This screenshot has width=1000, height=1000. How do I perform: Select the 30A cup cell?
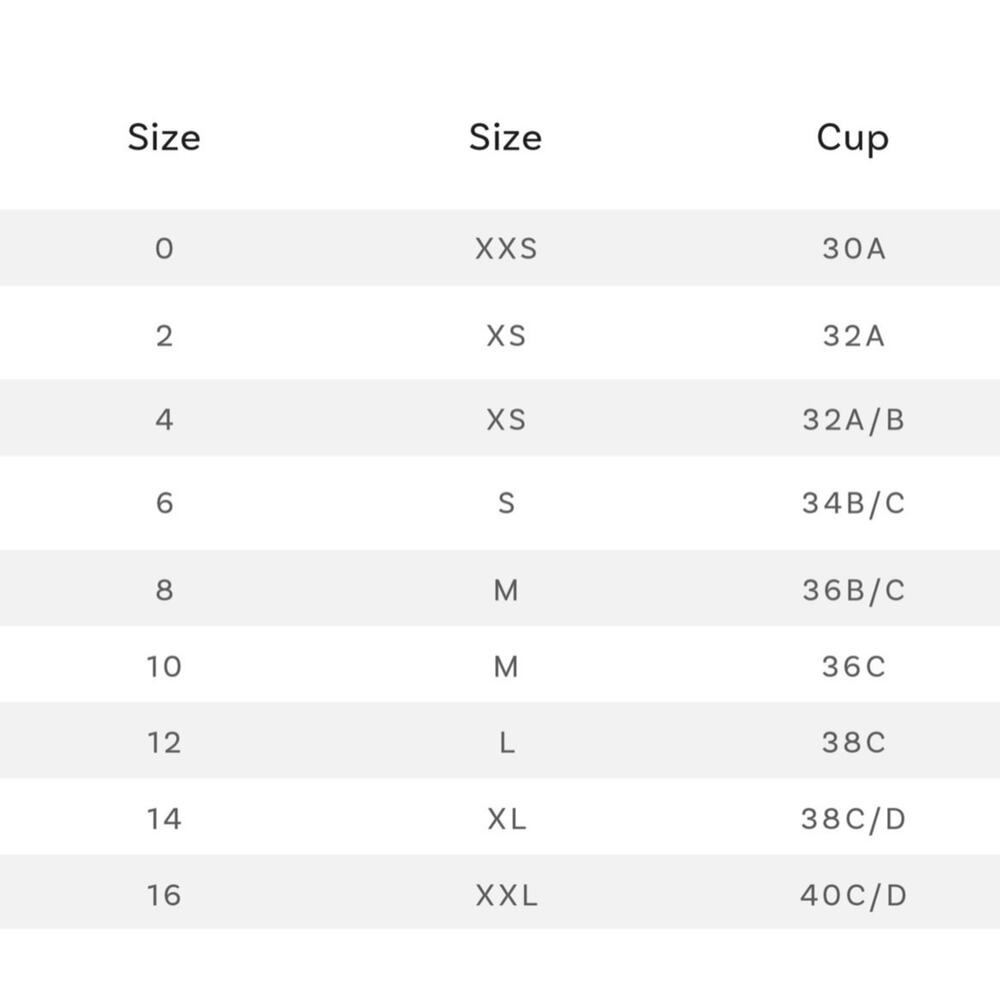click(854, 249)
